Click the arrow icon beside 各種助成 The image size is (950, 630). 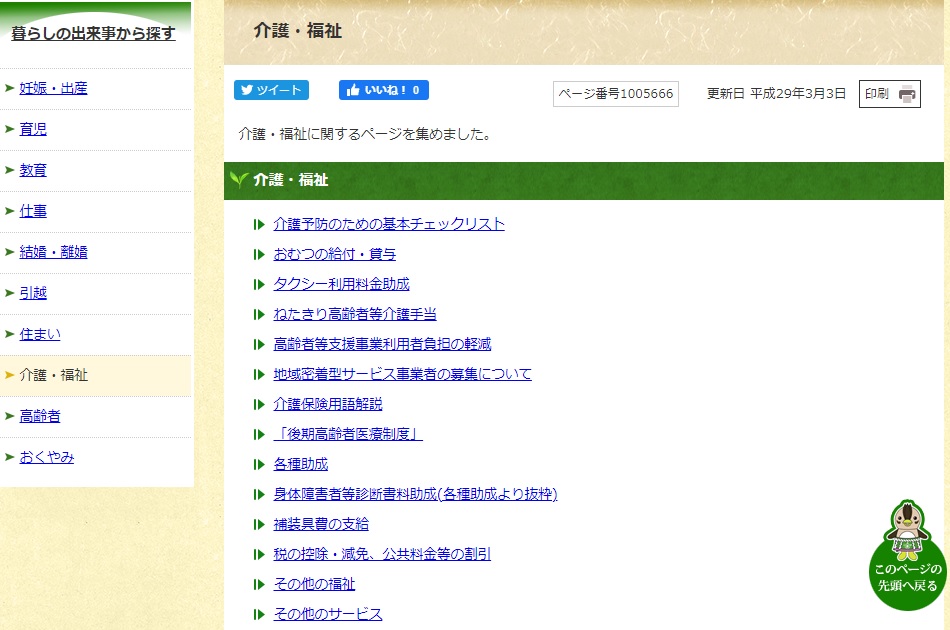(259, 465)
